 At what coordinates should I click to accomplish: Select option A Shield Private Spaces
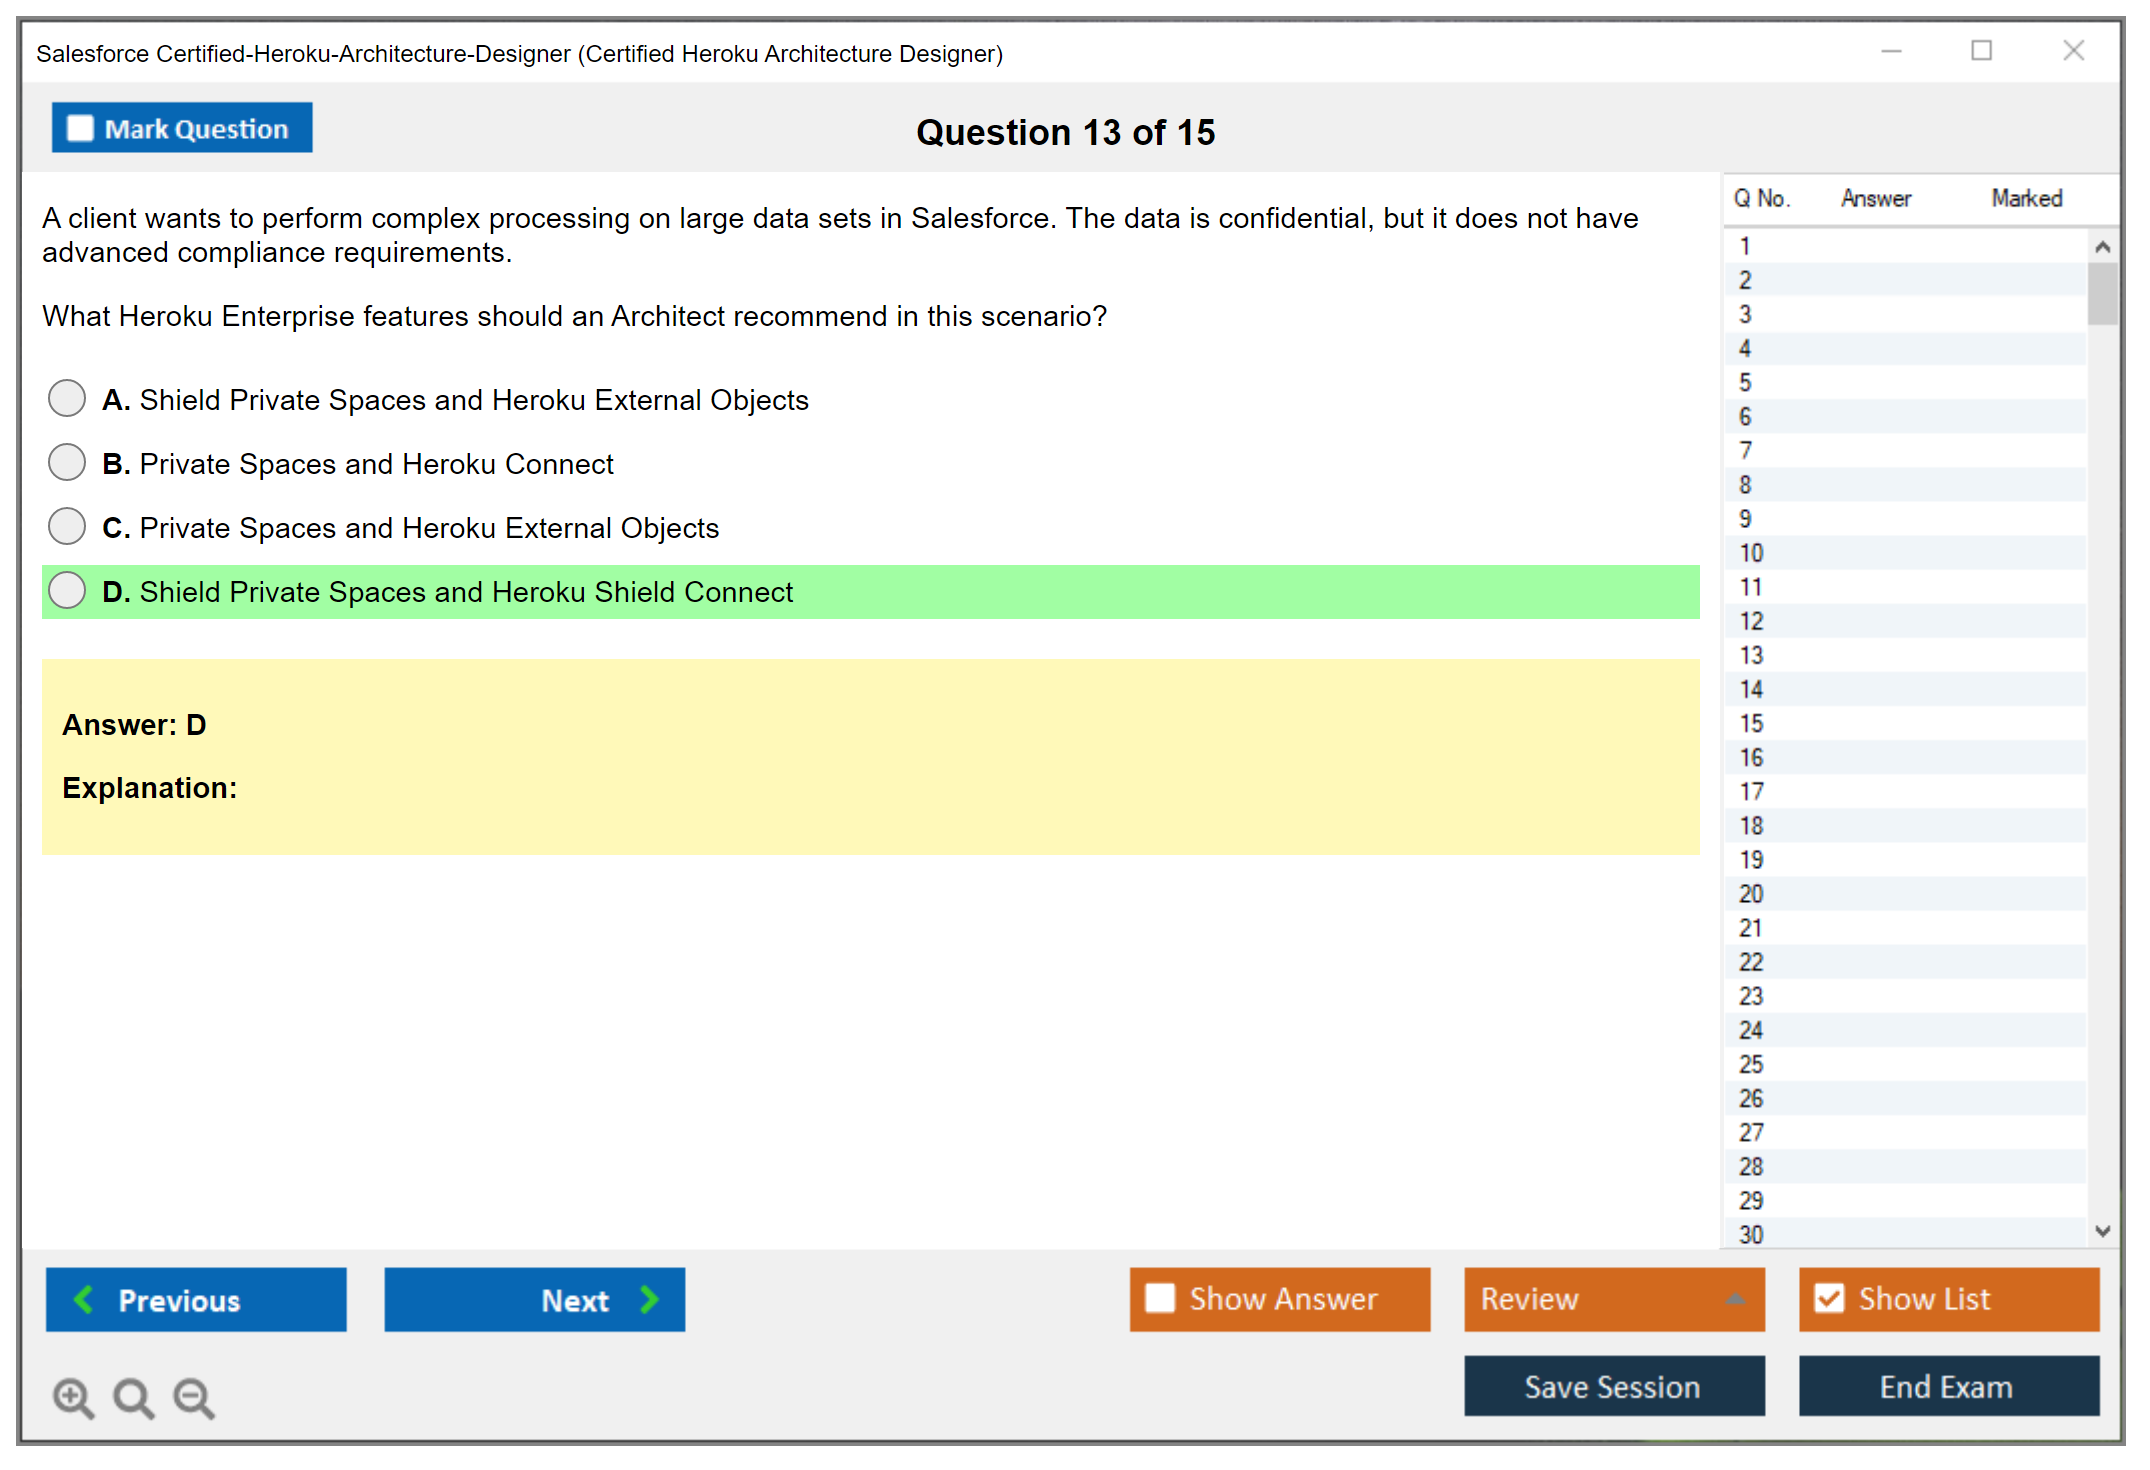click(67, 398)
